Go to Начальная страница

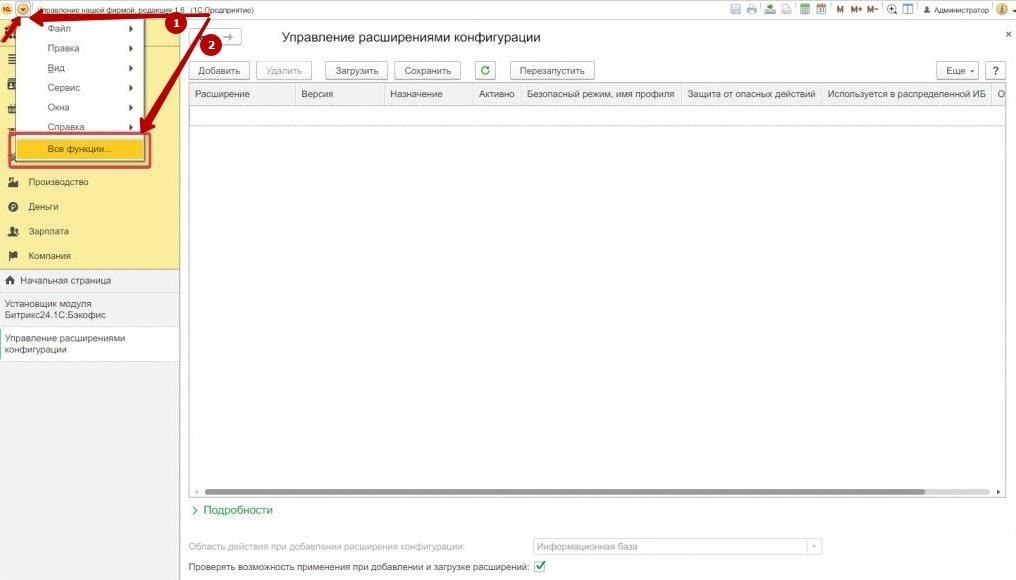tap(89, 281)
